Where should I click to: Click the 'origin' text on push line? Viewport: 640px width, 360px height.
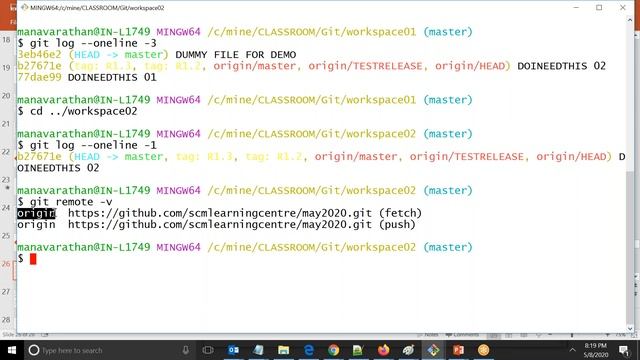36,224
